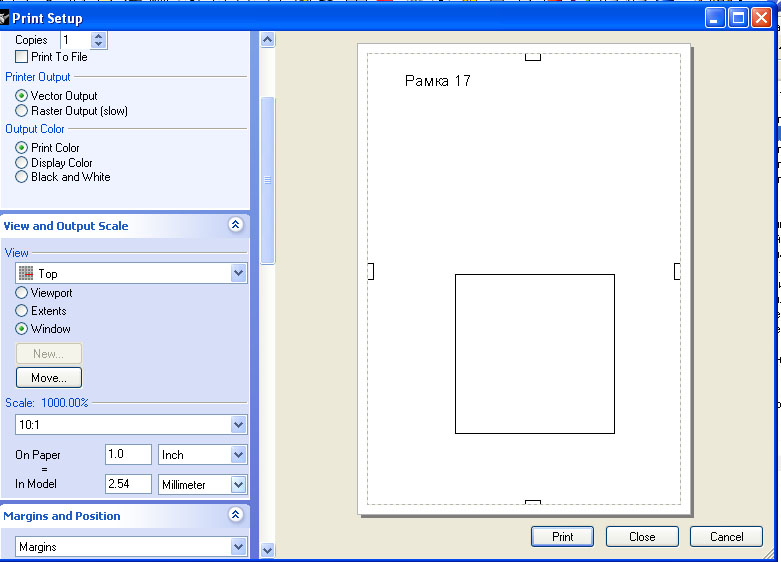Screen dimensions: 781x562
Task: Collapse the View and Output Scale section
Action: [x=236, y=225]
